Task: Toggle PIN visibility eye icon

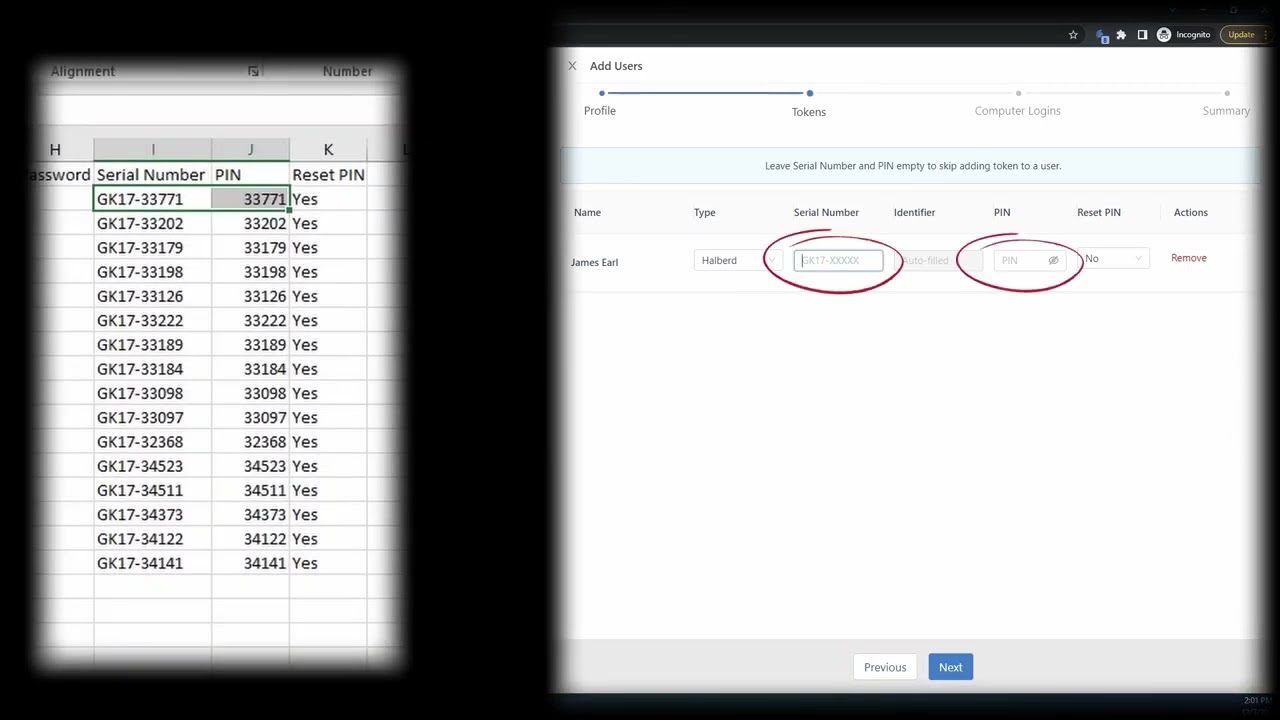Action: pos(1053,261)
